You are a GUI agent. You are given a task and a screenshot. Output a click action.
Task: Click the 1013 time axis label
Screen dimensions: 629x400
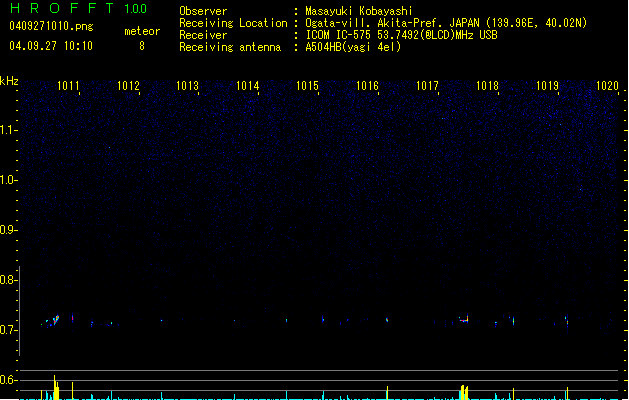(188, 86)
